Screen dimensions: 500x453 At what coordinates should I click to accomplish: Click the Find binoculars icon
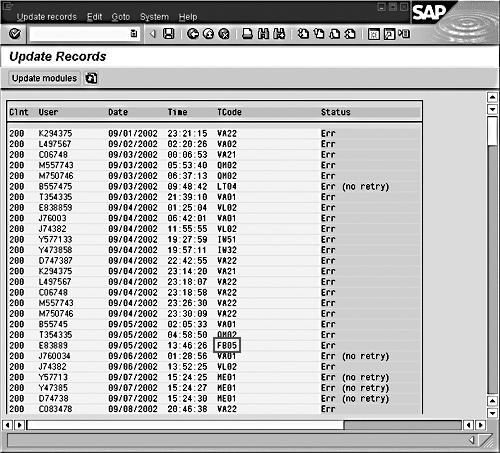click(263, 34)
